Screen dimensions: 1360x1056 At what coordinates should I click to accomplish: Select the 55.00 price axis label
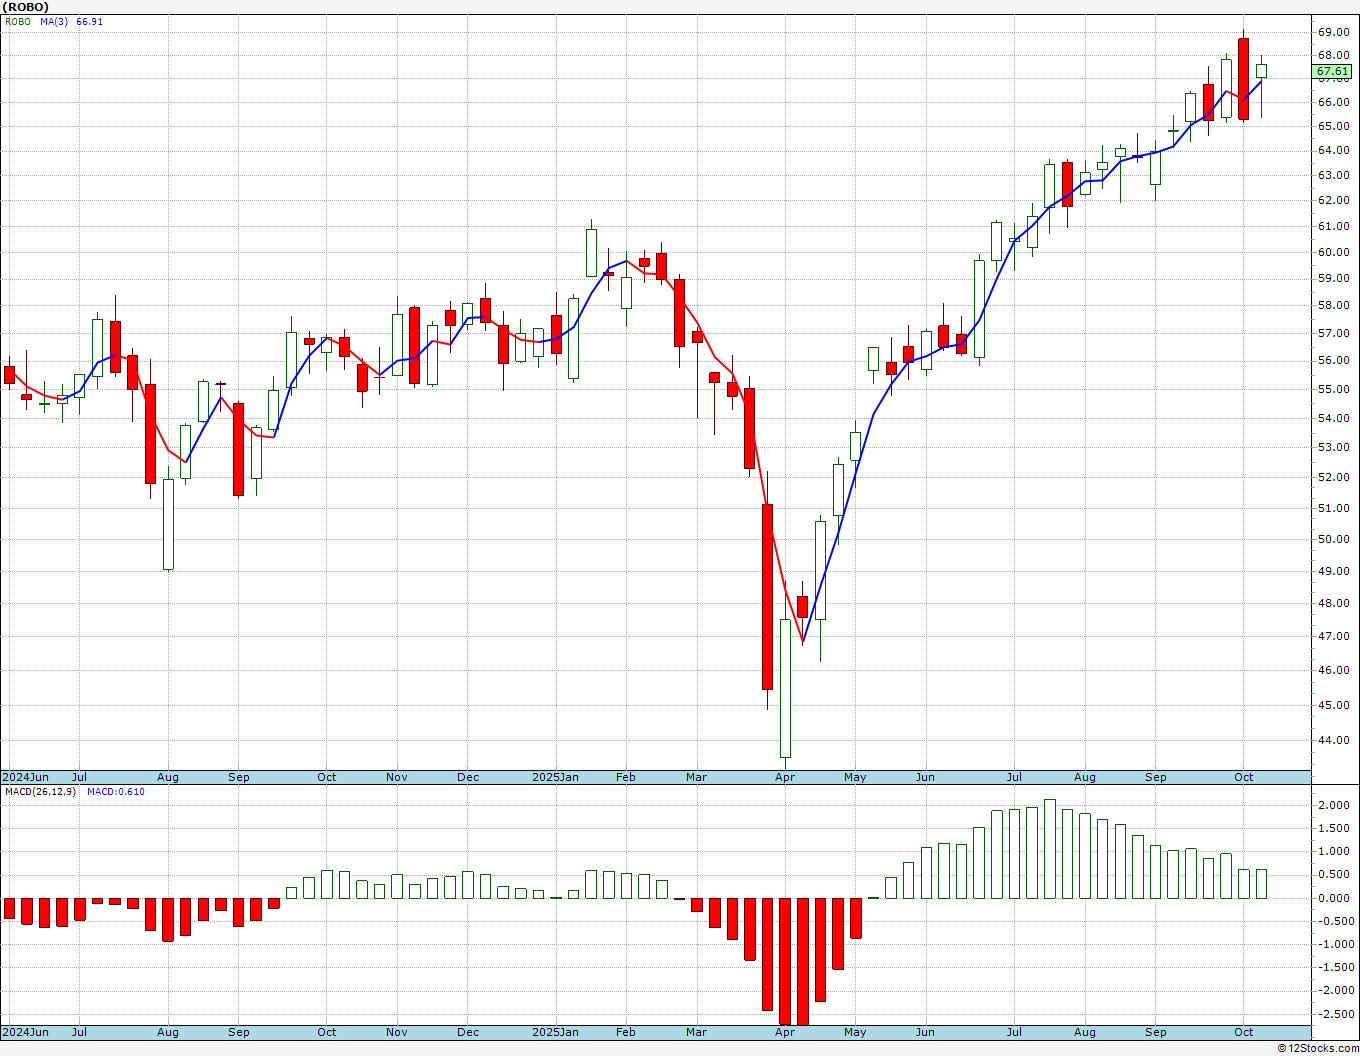(x=1333, y=389)
